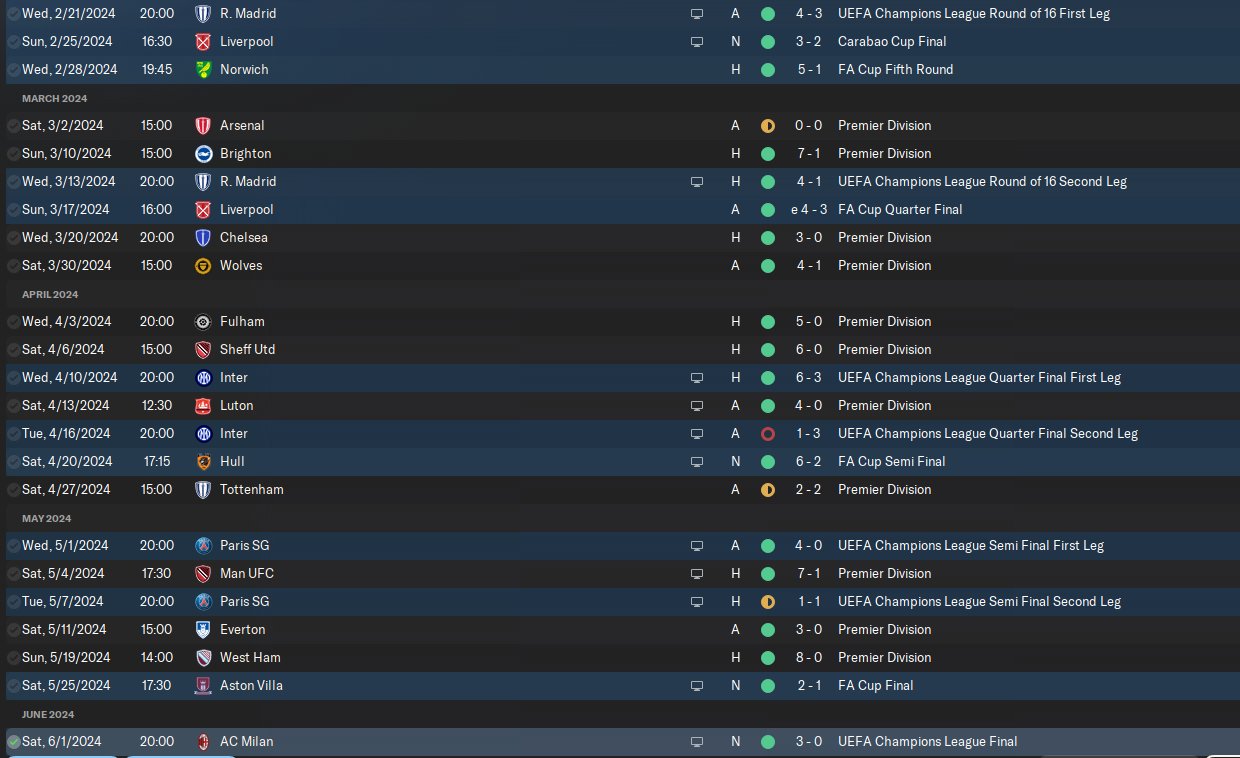The image size is (1240, 758).
Task: Toggle the checkmark beside Sun, 3/10/2024 fixture
Action: point(13,153)
